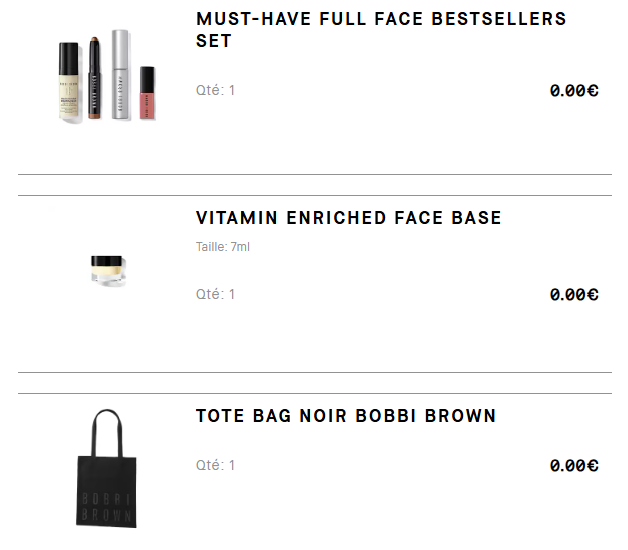Select the quantity label of tote bag
Image resolution: width=628 pixels, height=550 pixels.
click(x=215, y=465)
